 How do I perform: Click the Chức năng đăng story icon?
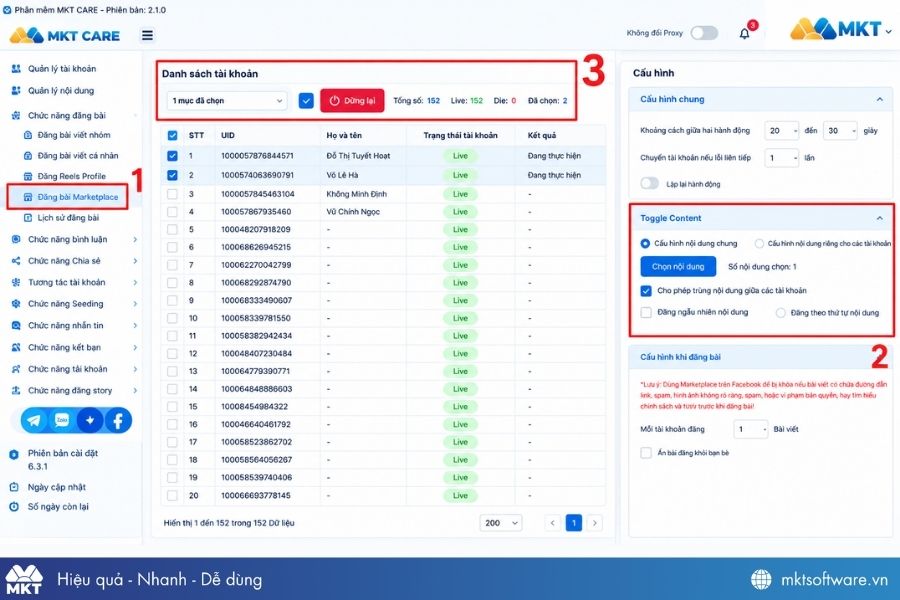pyautogui.click(x=16, y=390)
